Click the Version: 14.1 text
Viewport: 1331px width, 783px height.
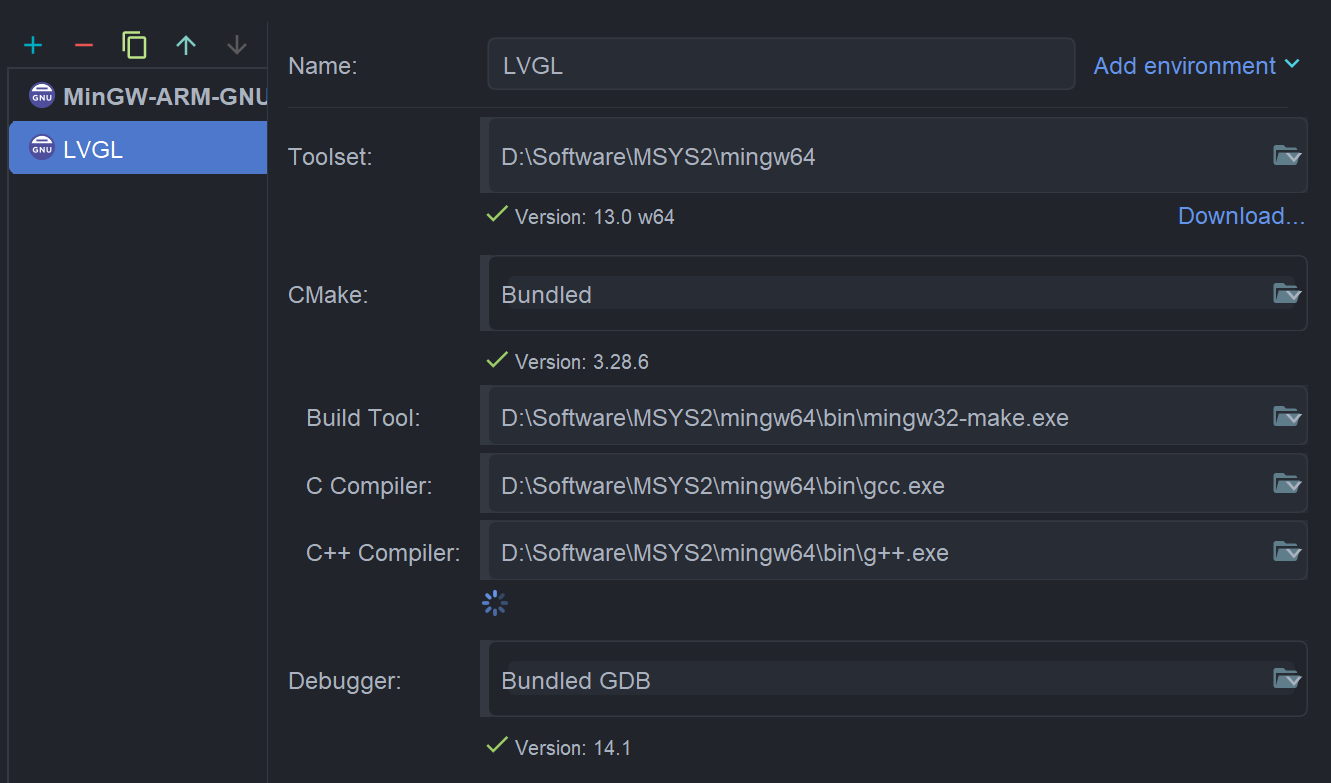click(572, 748)
